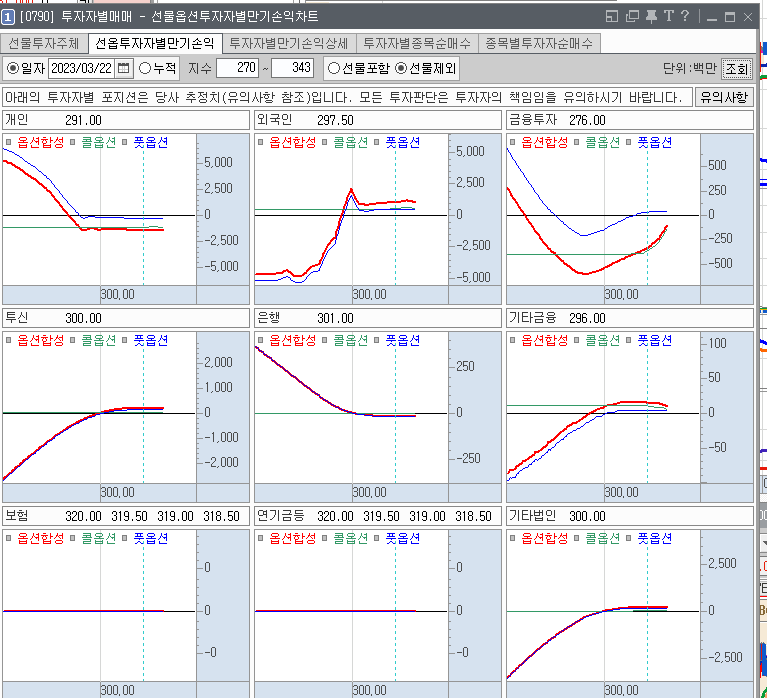Viewport: 767px width, 698px height.
Task: Click the T font icon in title bar
Action: click(668, 17)
